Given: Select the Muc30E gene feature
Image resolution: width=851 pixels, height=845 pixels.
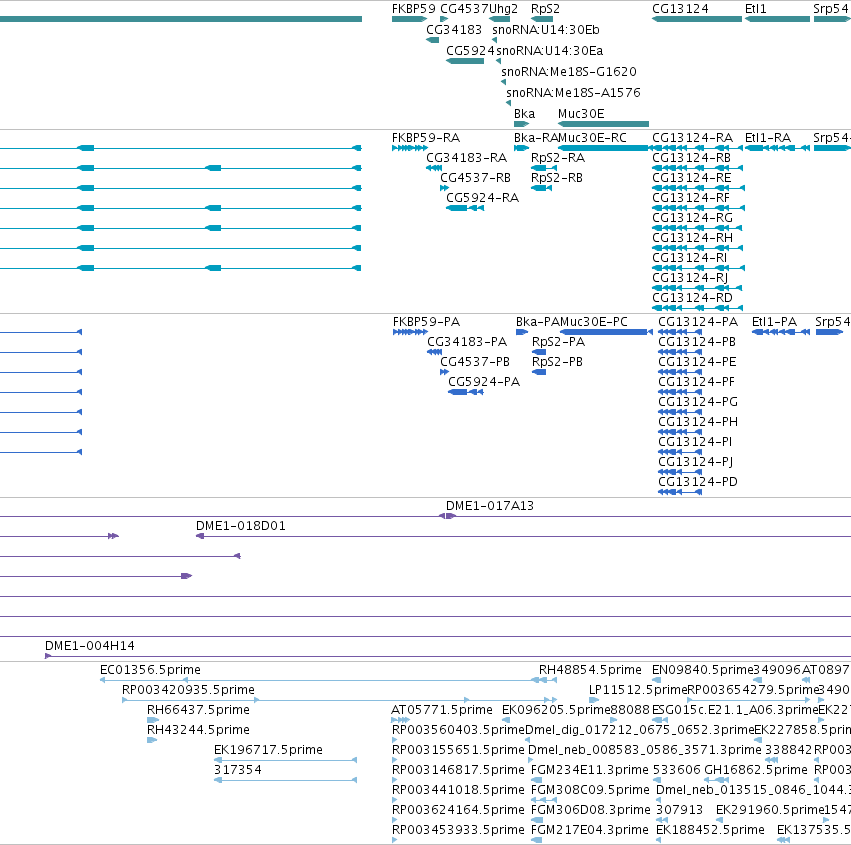Looking at the screenshot, I should tap(603, 124).
